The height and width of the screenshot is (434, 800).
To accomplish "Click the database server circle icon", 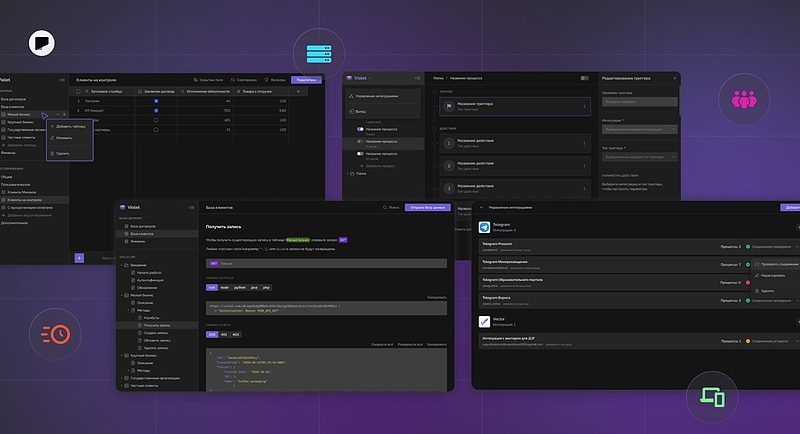I will (x=314, y=51).
